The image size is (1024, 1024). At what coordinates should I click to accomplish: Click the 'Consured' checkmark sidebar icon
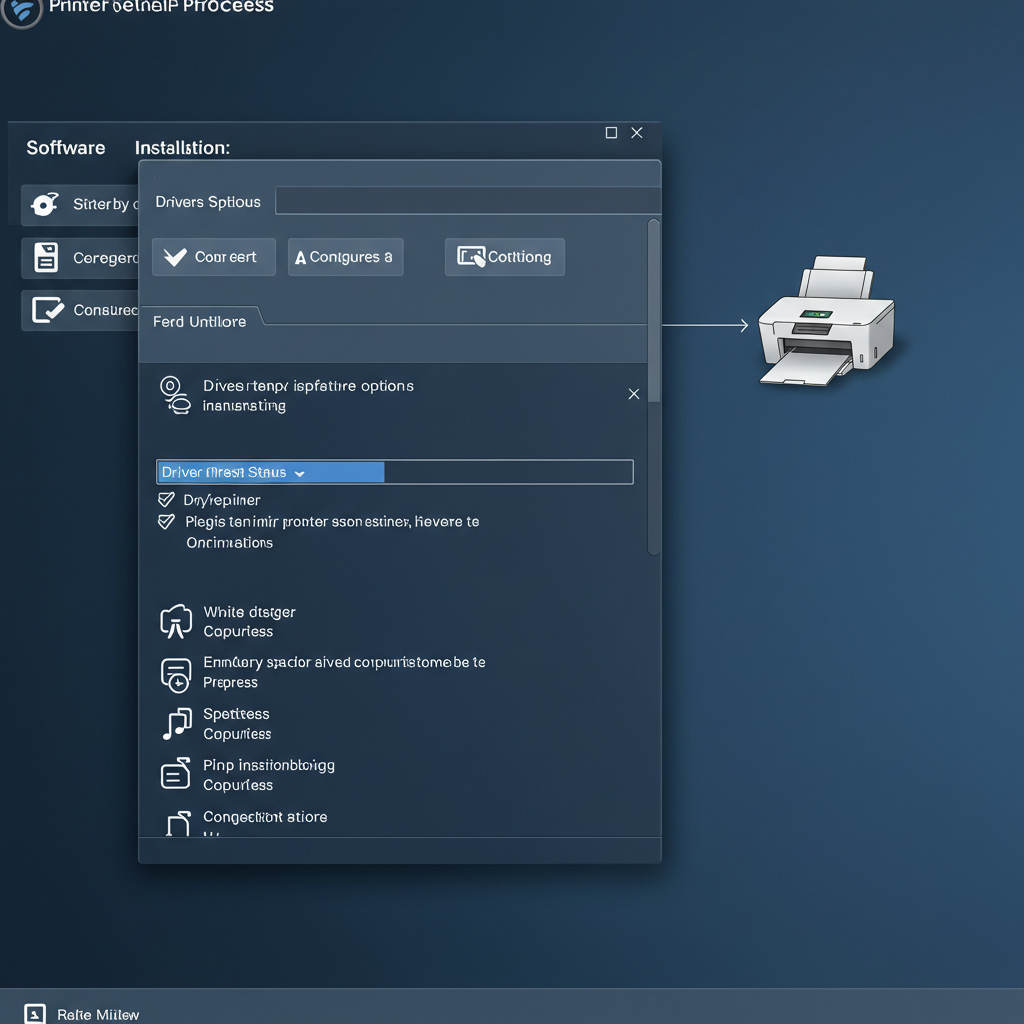pyautogui.click(x=48, y=310)
